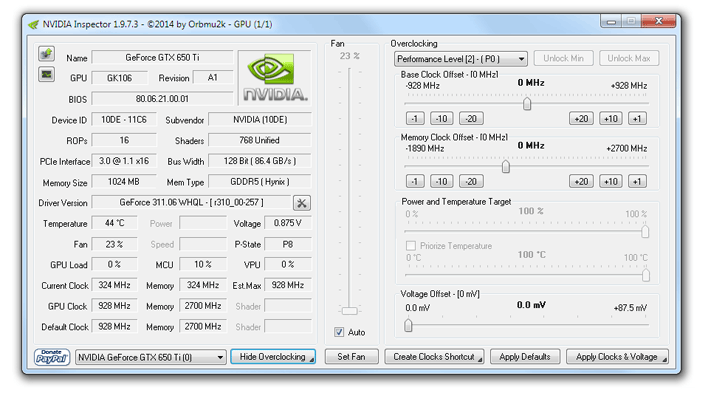The height and width of the screenshot is (393, 725).
Task: Click the PCIe Interface value 3.0 @ 1.1 x16
Action: (124, 161)
